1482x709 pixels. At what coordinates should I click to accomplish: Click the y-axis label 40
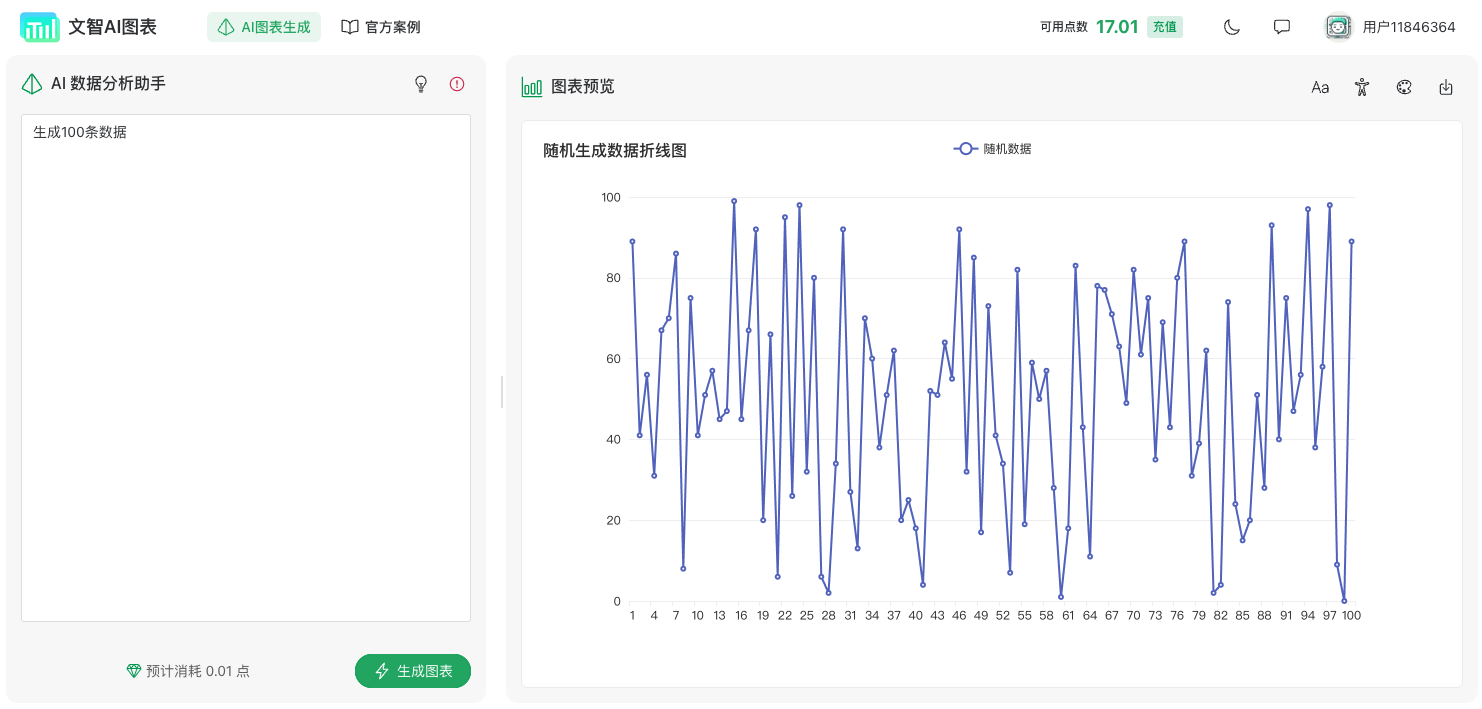coord(613,440)
